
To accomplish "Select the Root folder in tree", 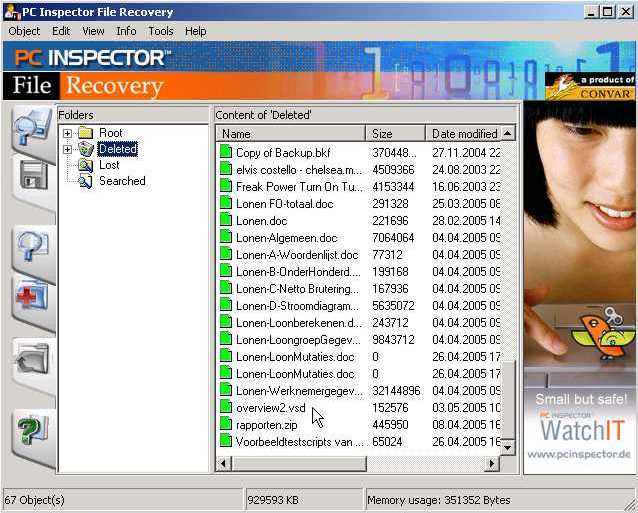I will tap(111, 133).
